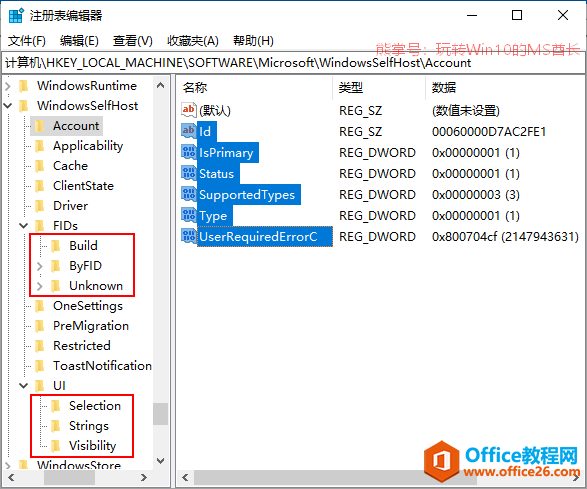
Task: Collapse the FIDs key
Action: pyautogui.click(x=24, y=226)
